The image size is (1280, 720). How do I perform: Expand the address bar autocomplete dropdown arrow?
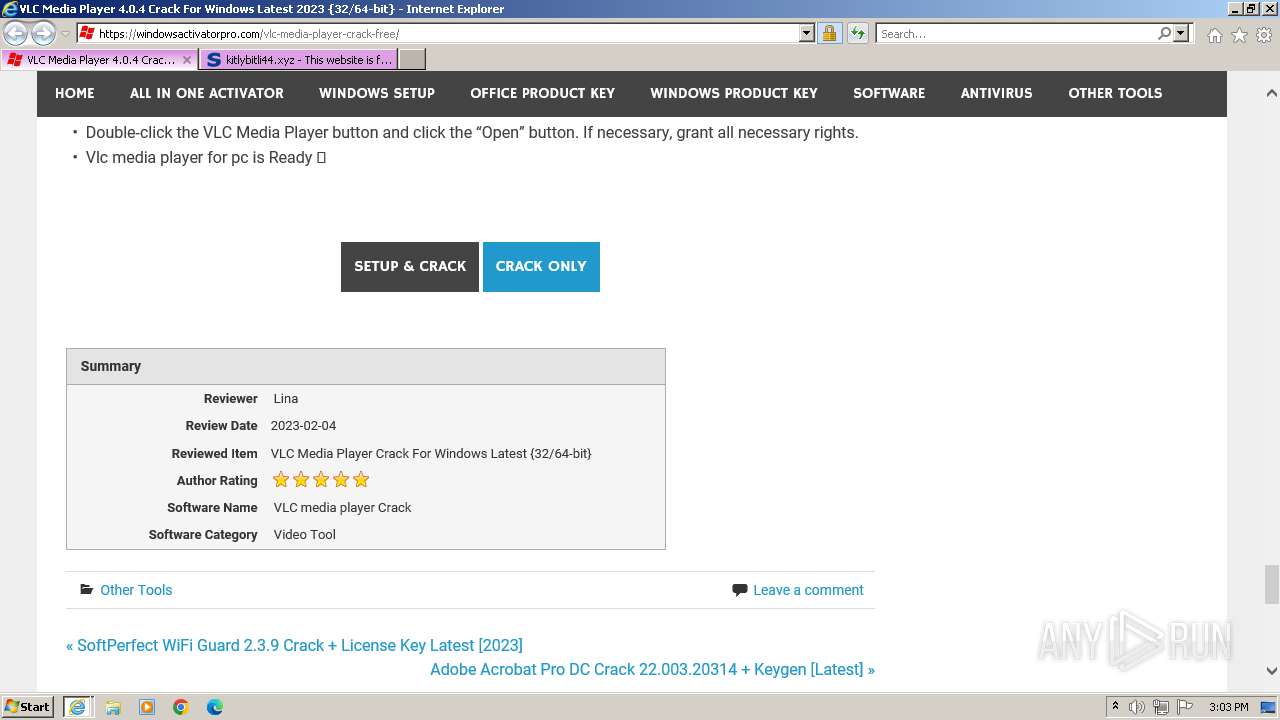[807, 33]
